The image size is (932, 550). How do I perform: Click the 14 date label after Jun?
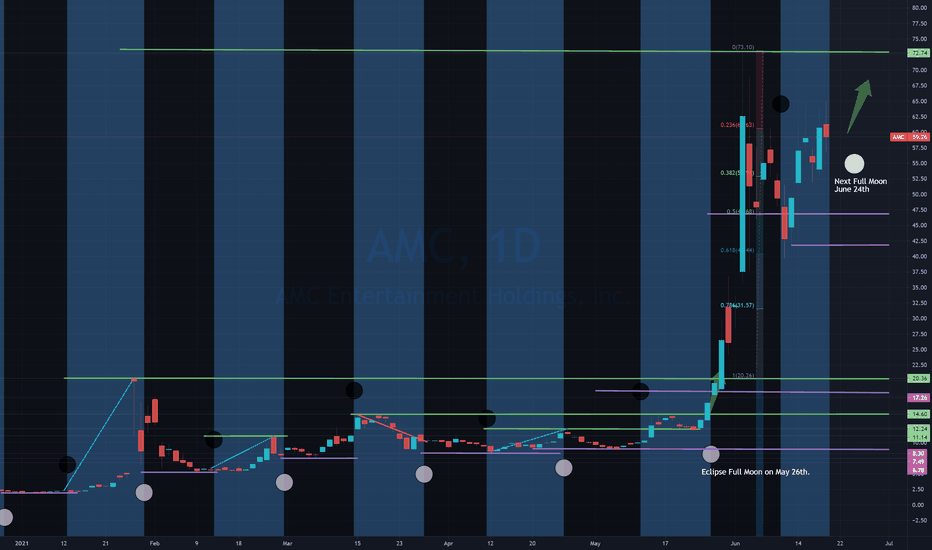click(798, 543)
